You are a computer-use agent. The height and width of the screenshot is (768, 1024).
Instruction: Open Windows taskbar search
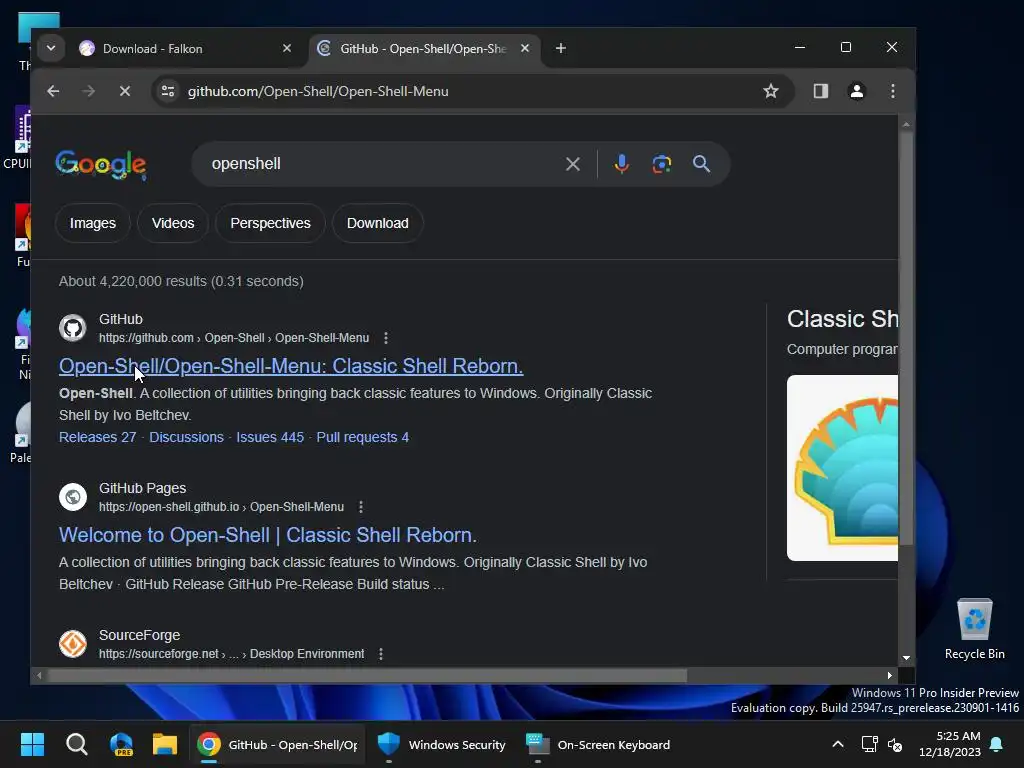76,744
